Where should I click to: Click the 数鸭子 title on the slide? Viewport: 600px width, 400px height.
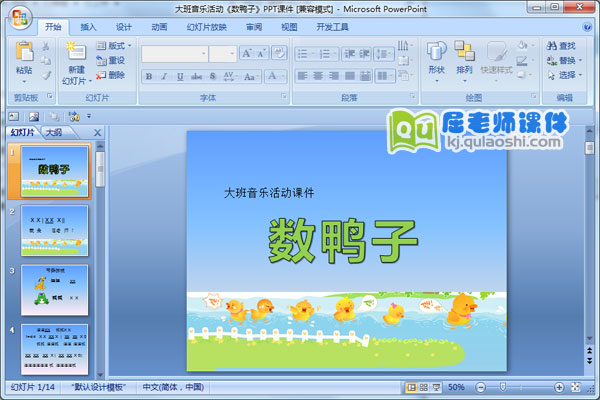coord(343,241)
